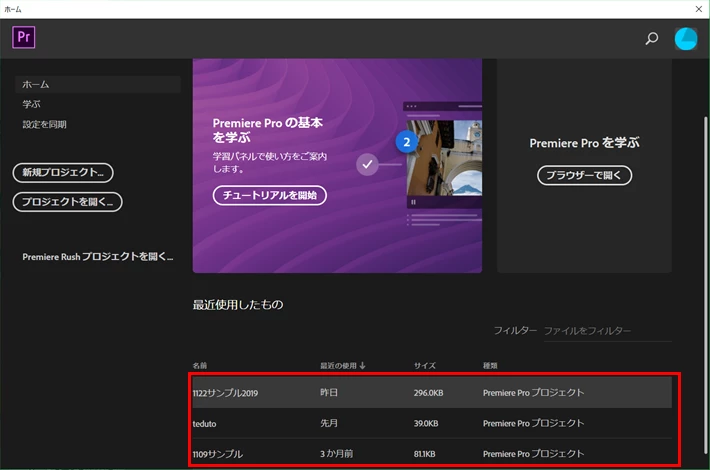This screenshot has width=710, height=470.
Task: Start tutorial with チュートリアルを開始 button
Action: 269,195
